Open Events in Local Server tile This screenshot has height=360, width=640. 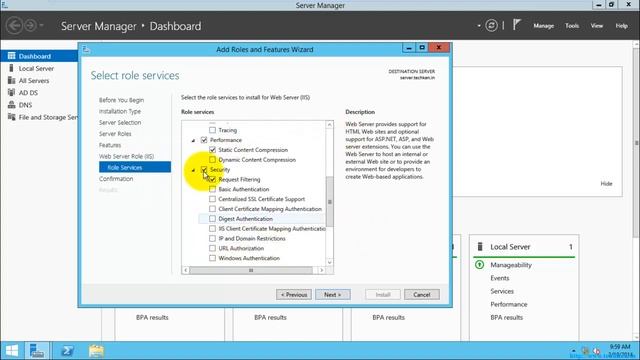coord(500,278)
